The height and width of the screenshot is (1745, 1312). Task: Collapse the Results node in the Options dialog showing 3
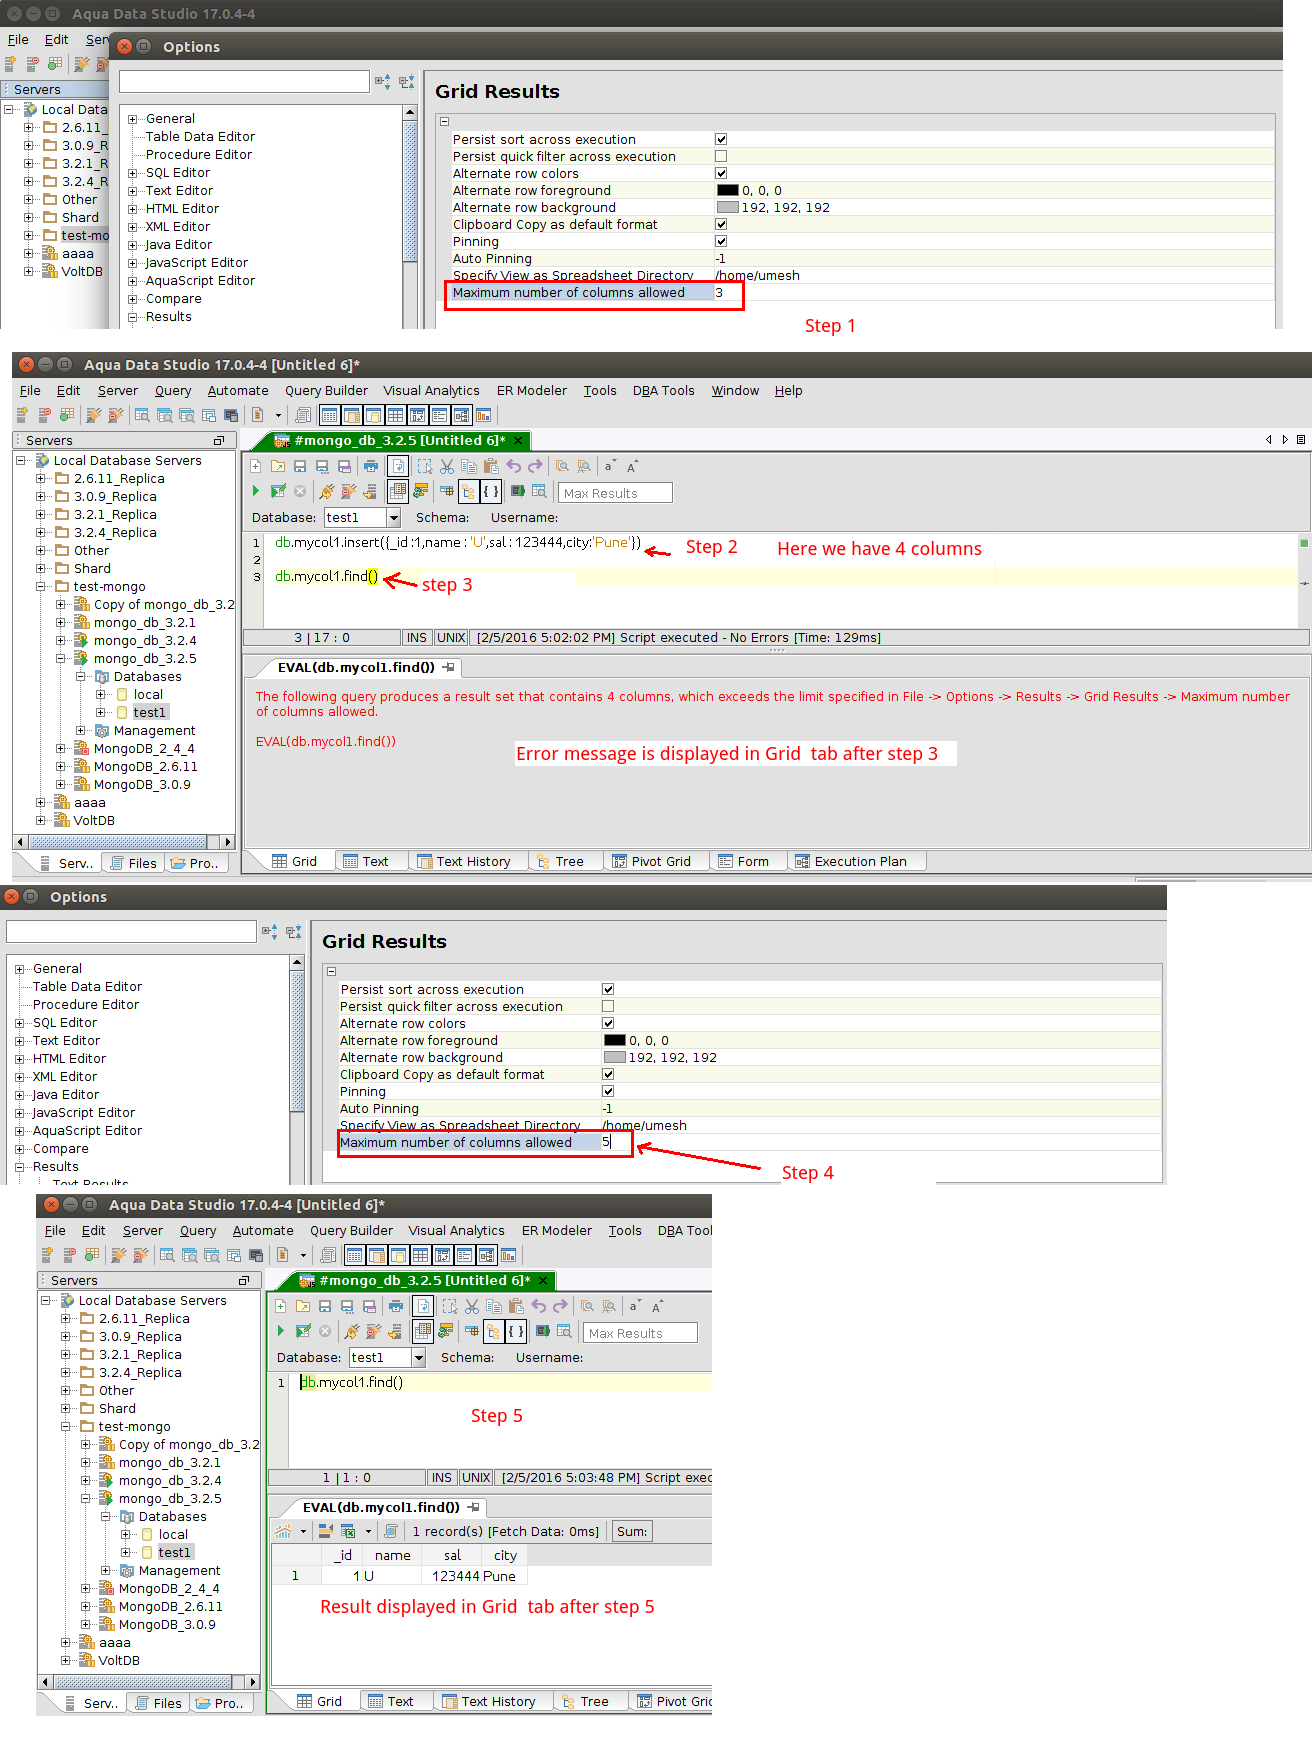click(x=133, y=317)
